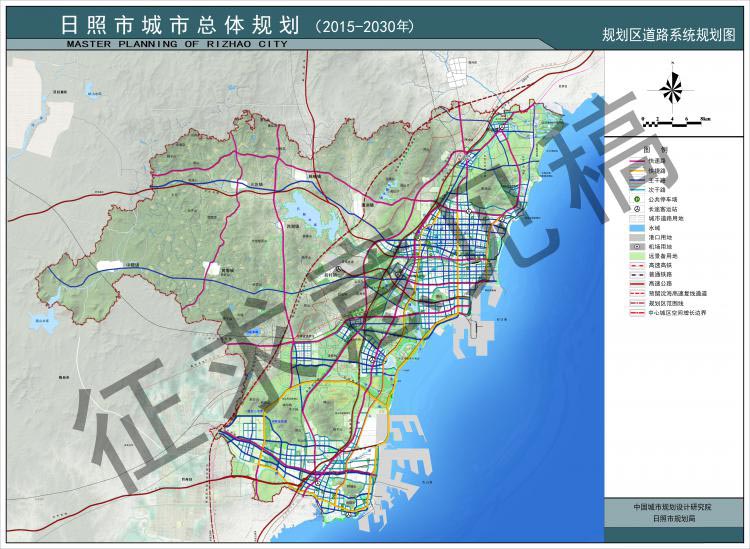Screen dimensions: 750x549
Task: Click the 远景备用地 green color swatch
Action: 636,257
